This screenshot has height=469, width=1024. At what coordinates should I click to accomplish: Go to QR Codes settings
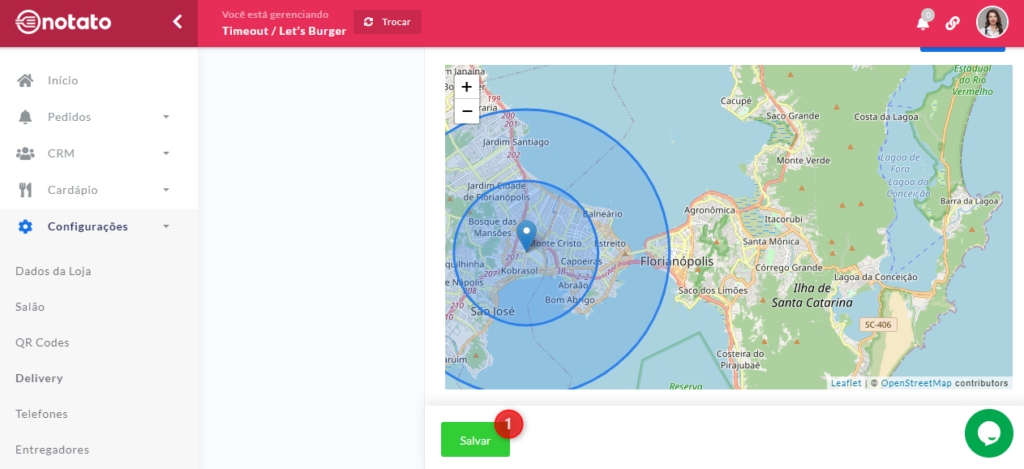[42, 342]
